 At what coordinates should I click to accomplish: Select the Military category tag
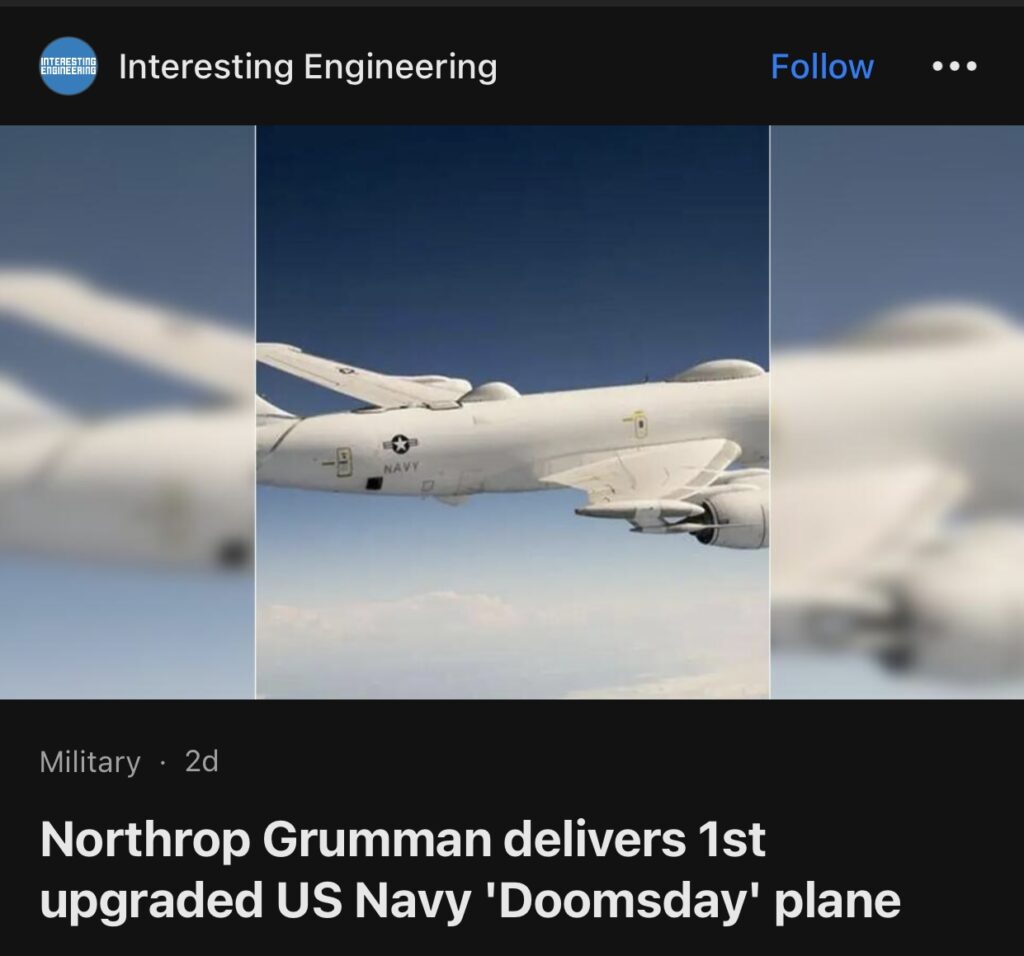click(x=90, y=762)
